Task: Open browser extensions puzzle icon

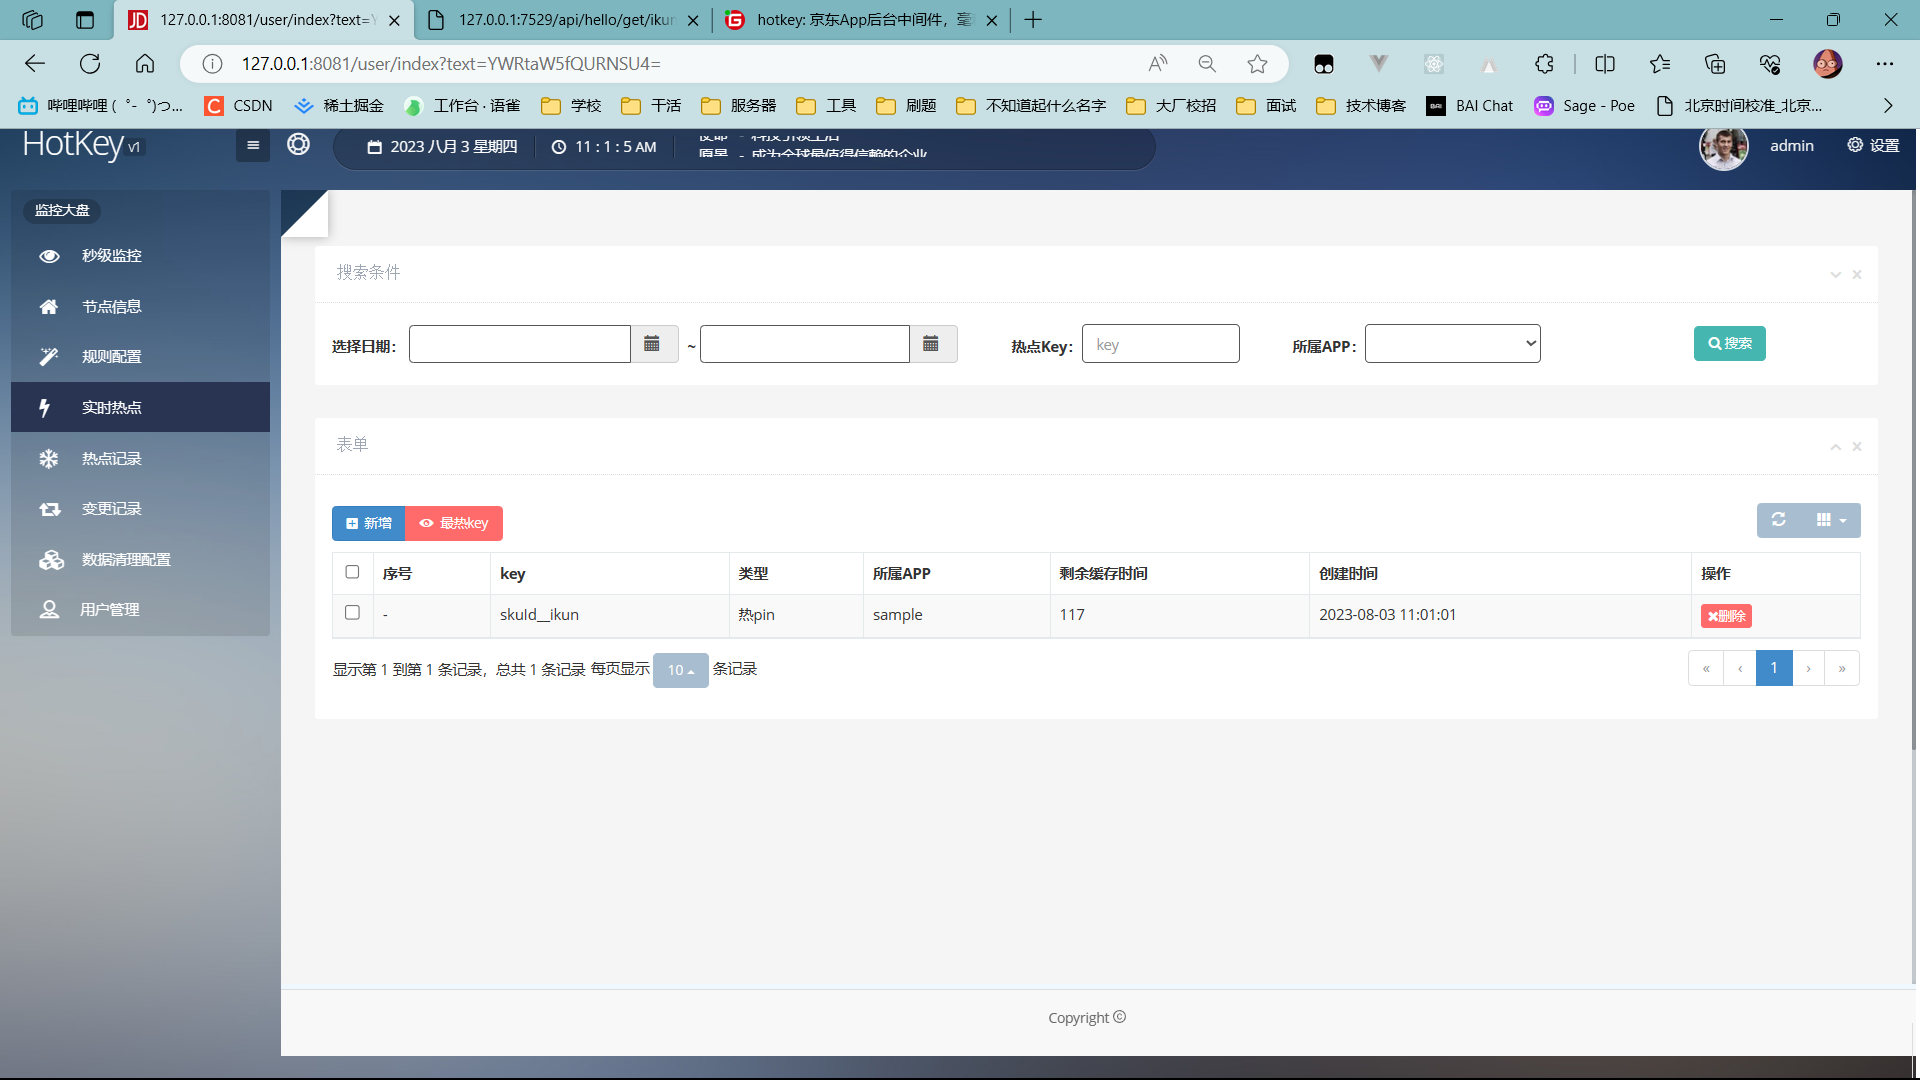Action: tap(1544, 64)
